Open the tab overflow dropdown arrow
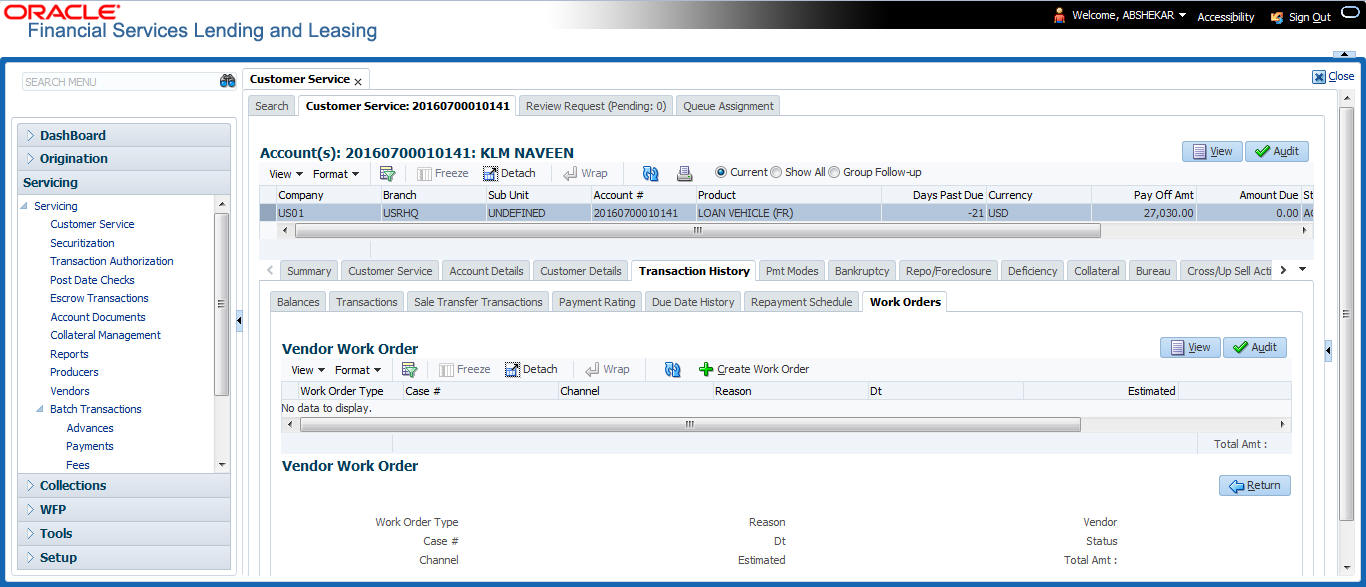1366x587 pixels. (1302, 270)
